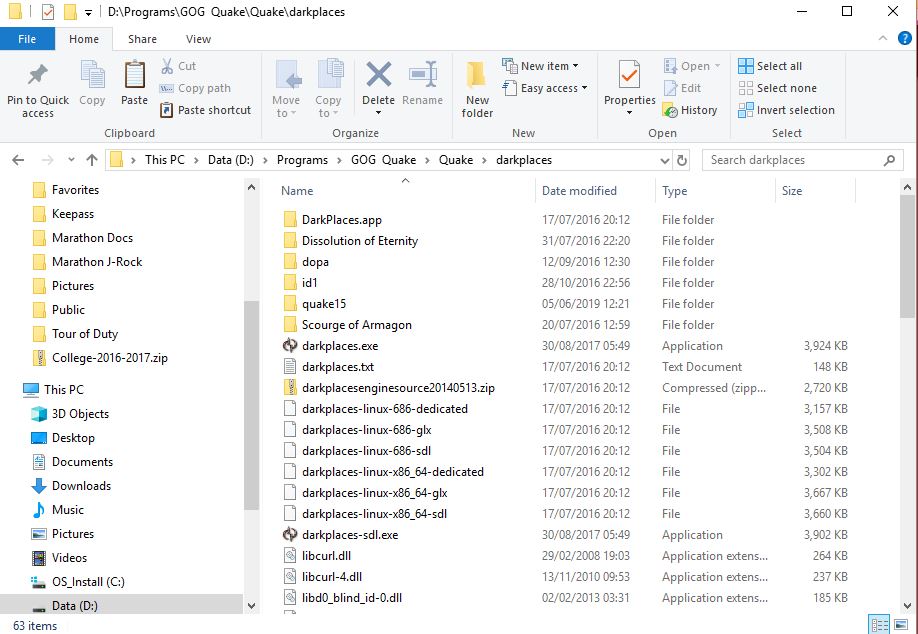This screenshot has width=918, height=634.
Task: Switch to the Share ribbon tab
Action: [x=142, y=39]
